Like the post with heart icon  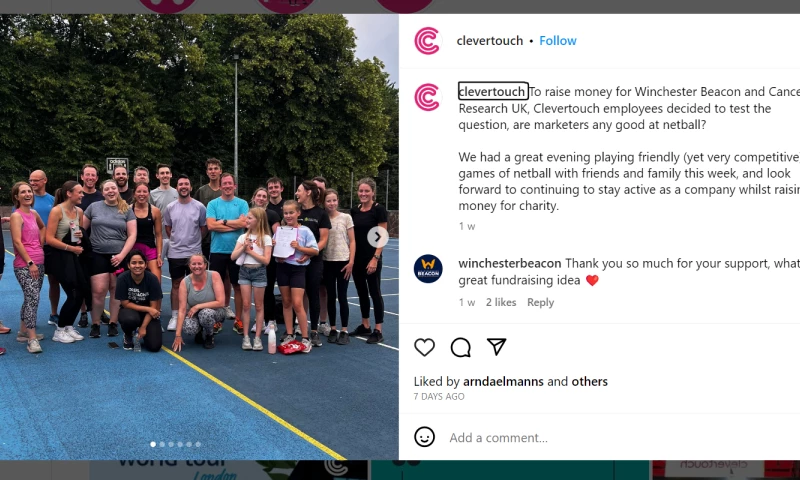(424, 347)
